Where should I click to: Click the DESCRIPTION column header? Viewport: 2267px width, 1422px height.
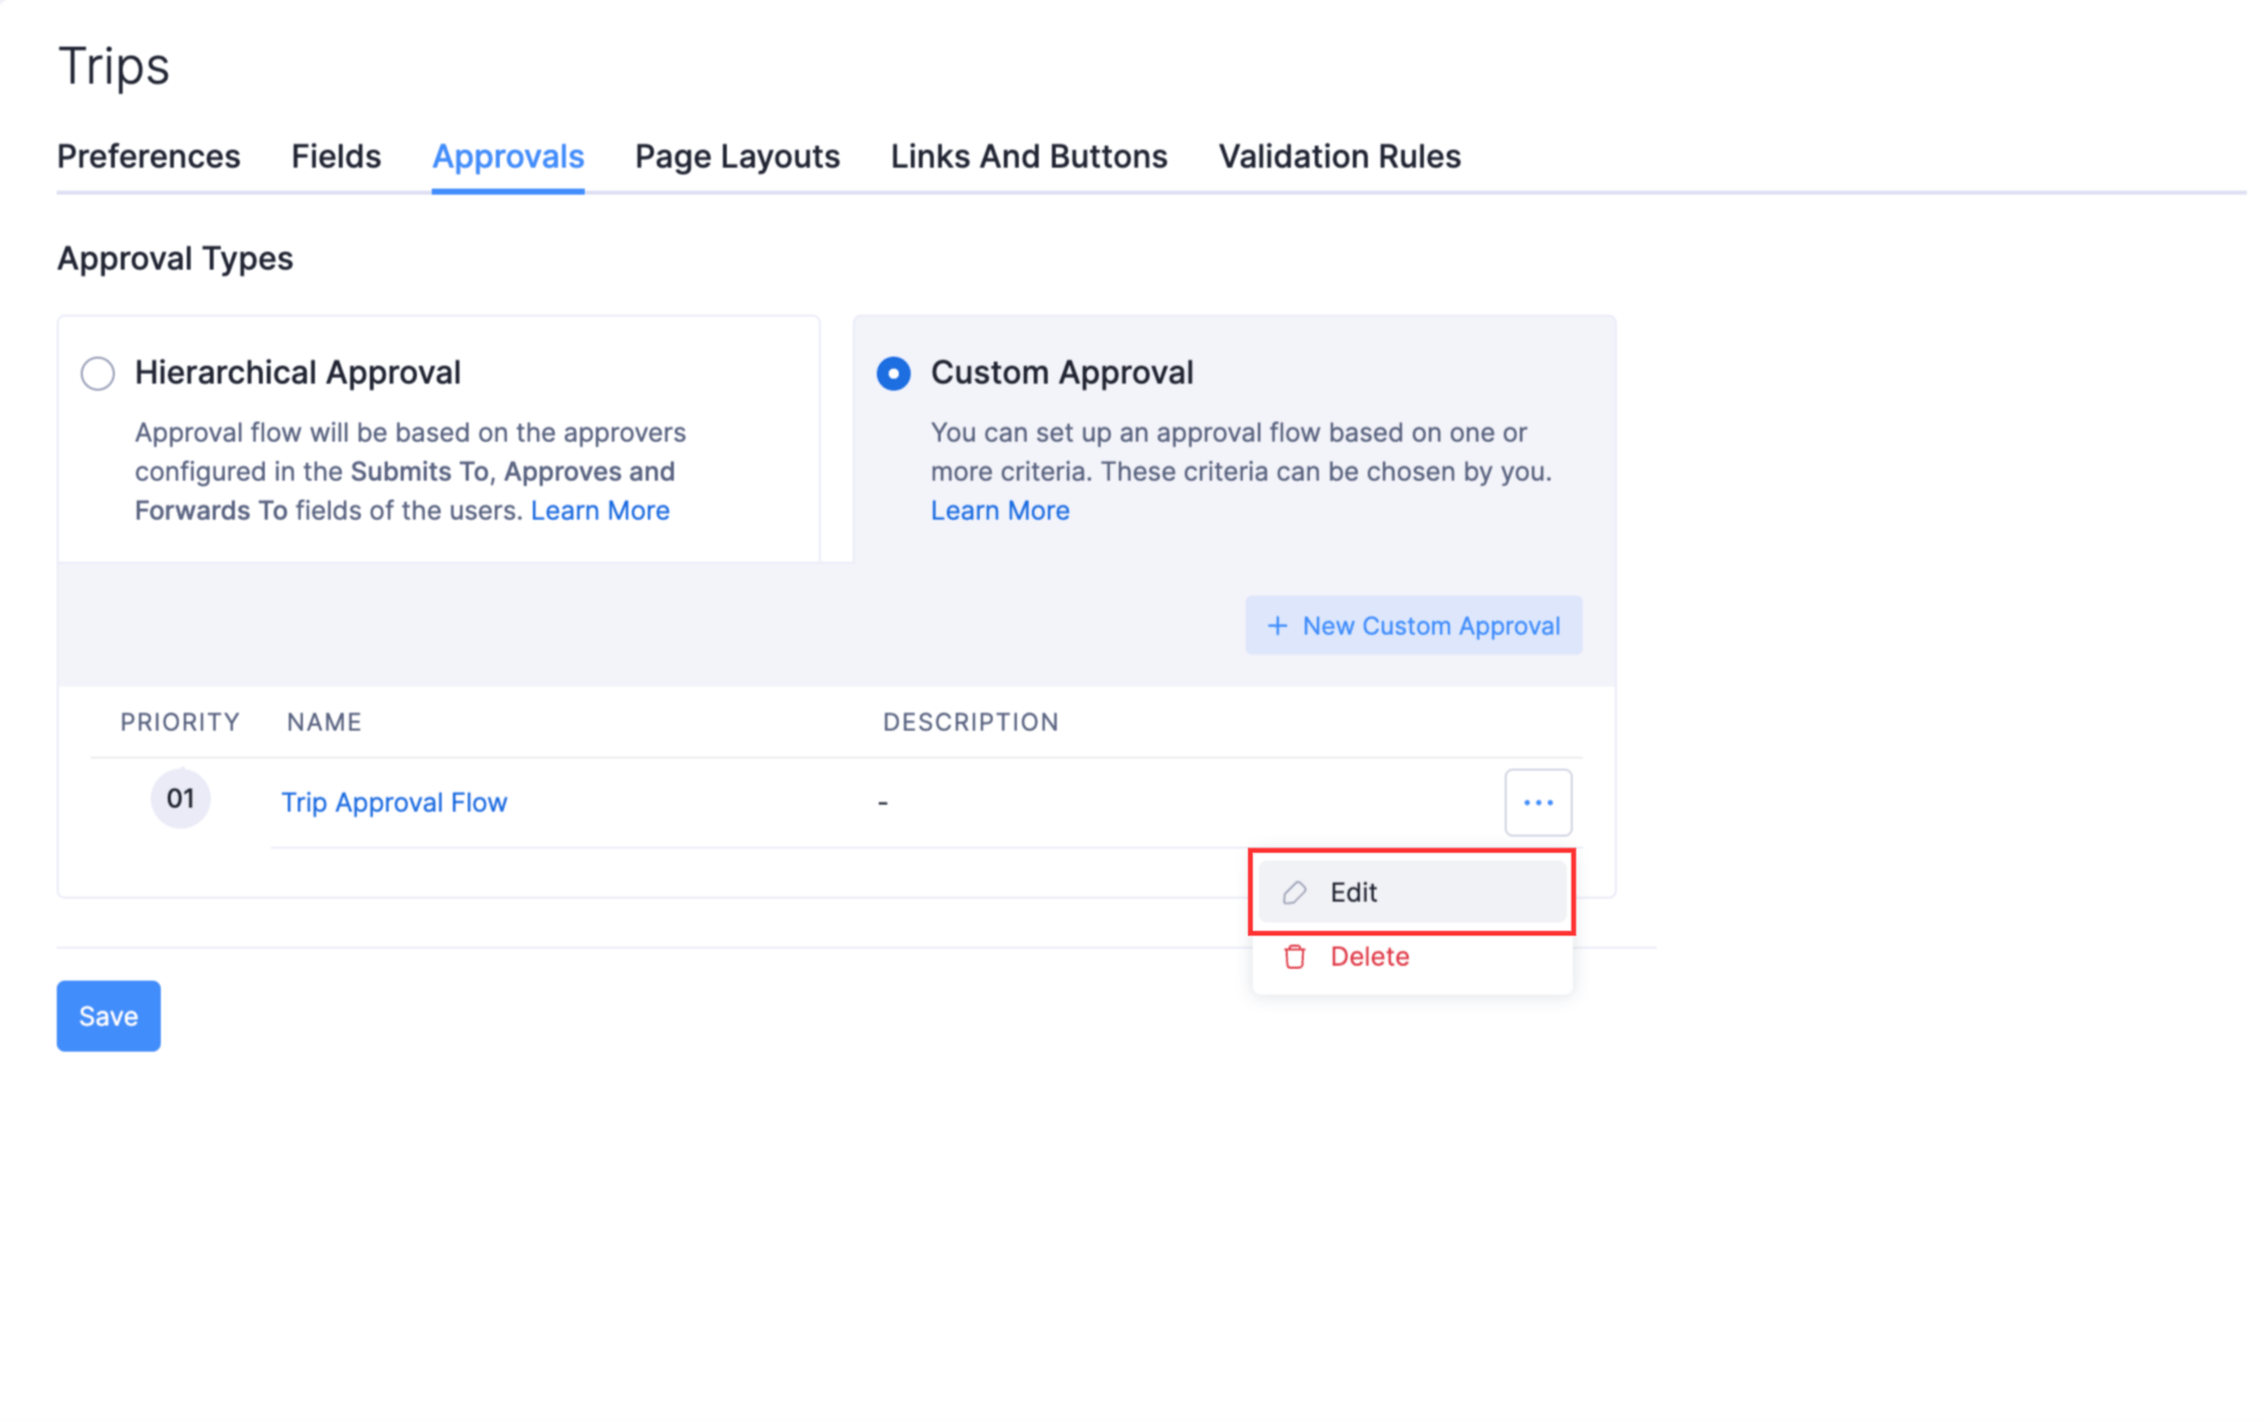click(x=970, y=722)
